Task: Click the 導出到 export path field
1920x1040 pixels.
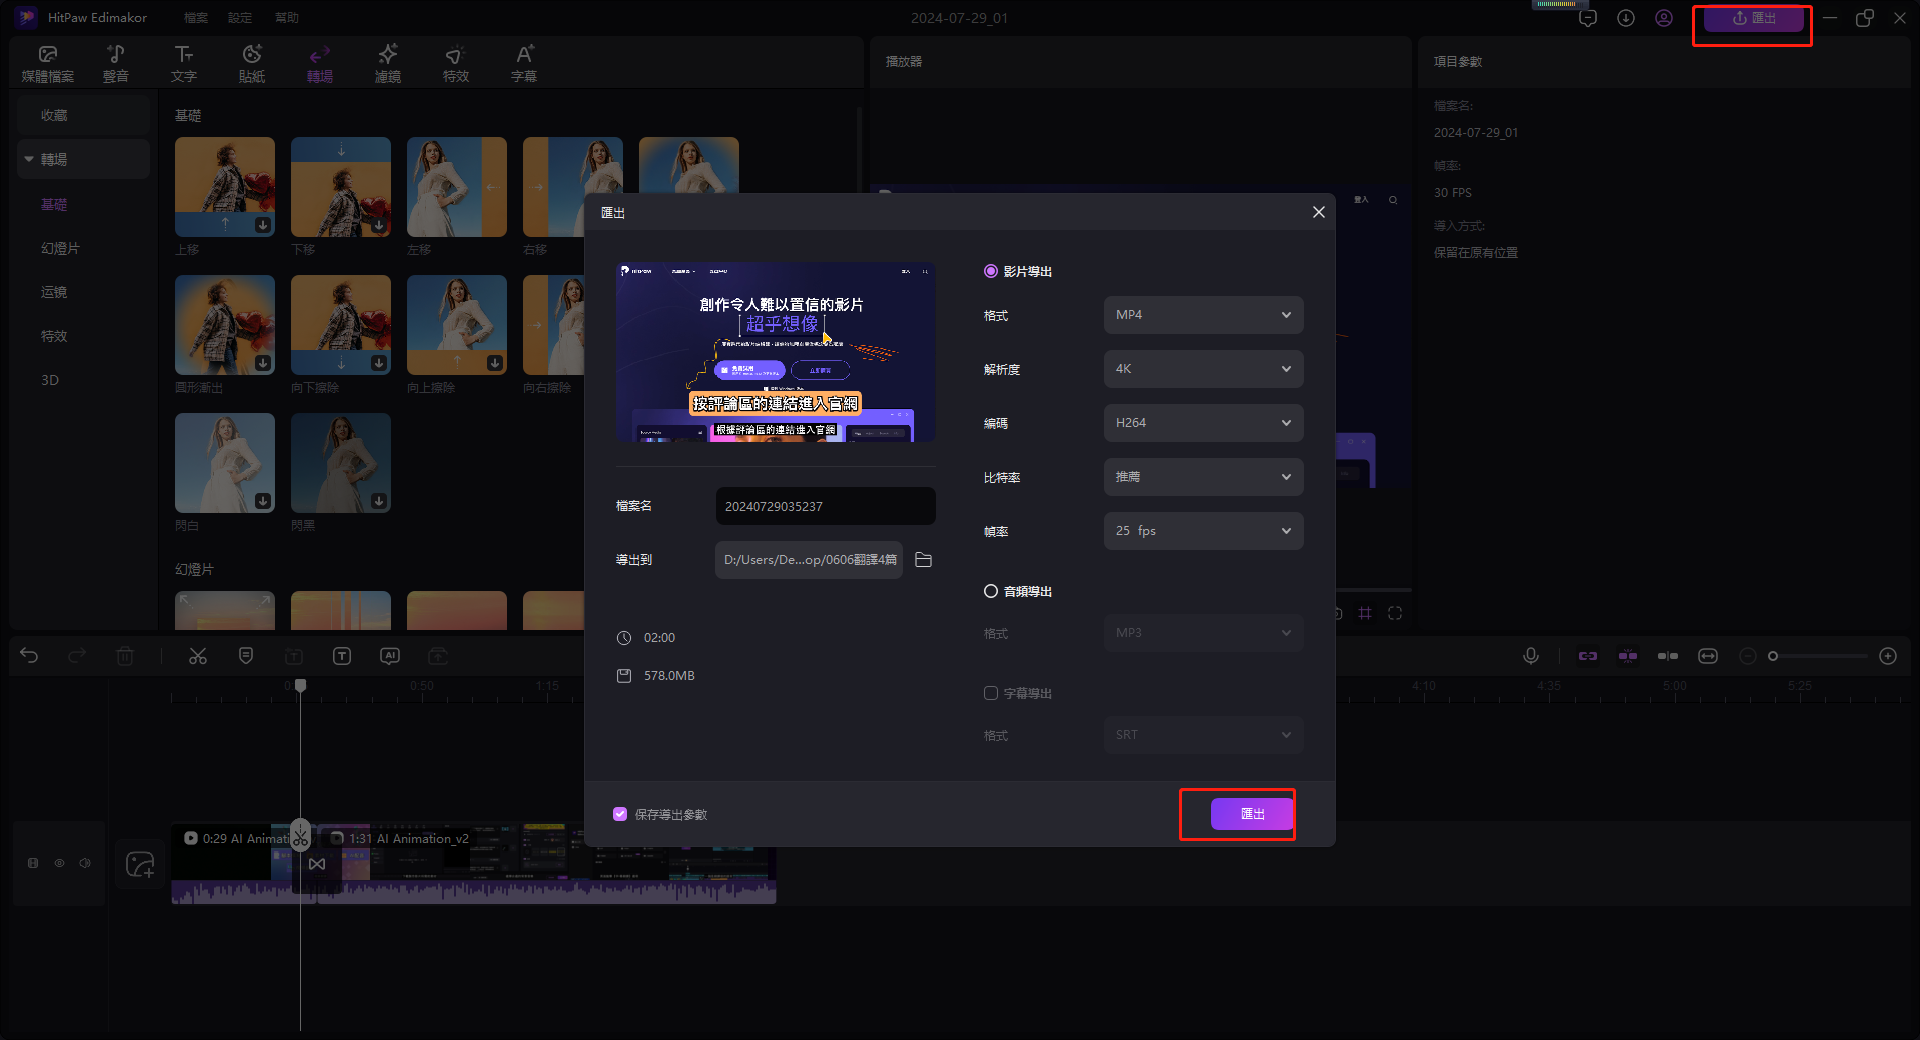Action: click(x=809, y=560)
